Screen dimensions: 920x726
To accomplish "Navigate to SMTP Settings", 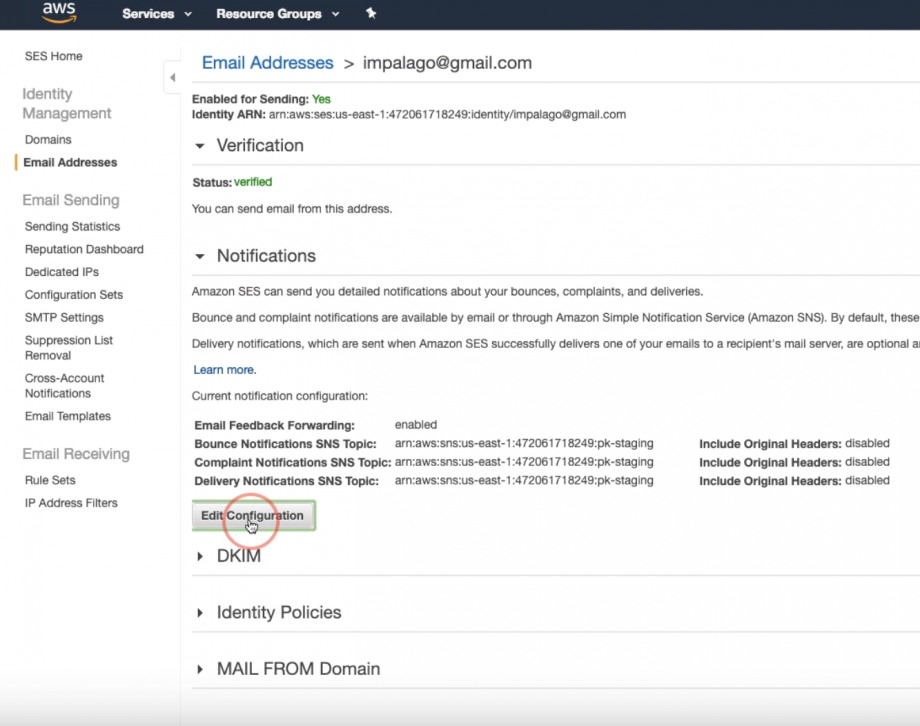I will [x=64, y=318].
